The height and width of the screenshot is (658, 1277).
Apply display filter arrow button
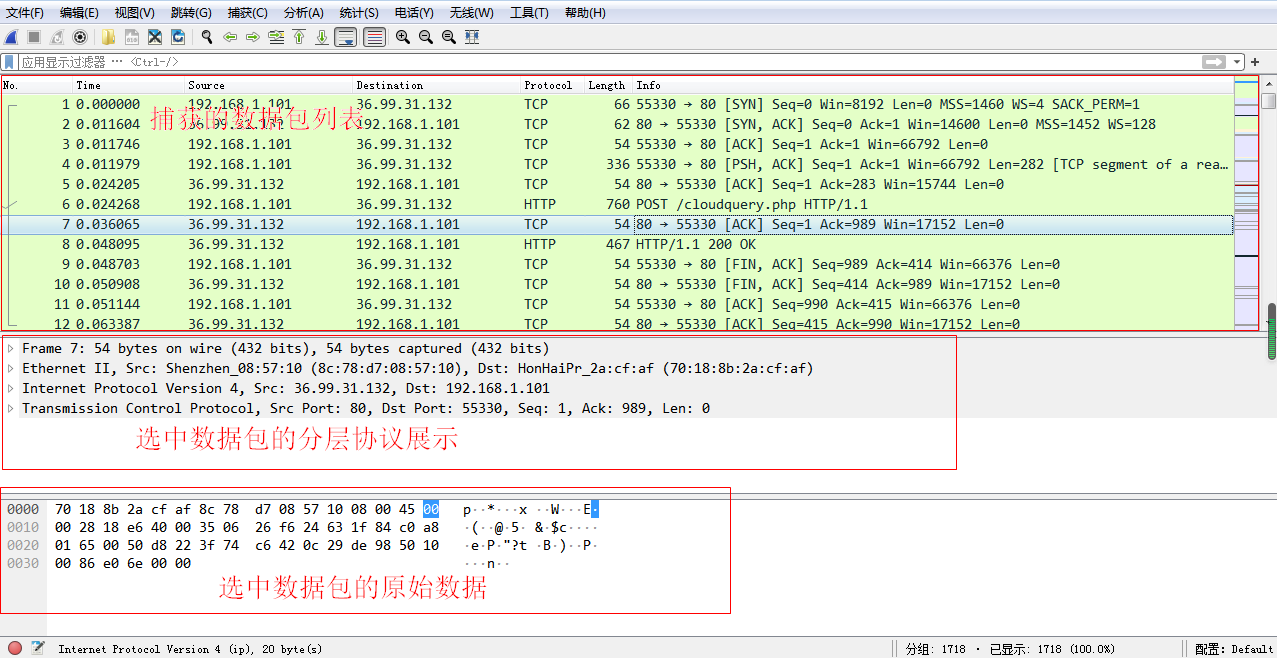[x=1214, y=62]
